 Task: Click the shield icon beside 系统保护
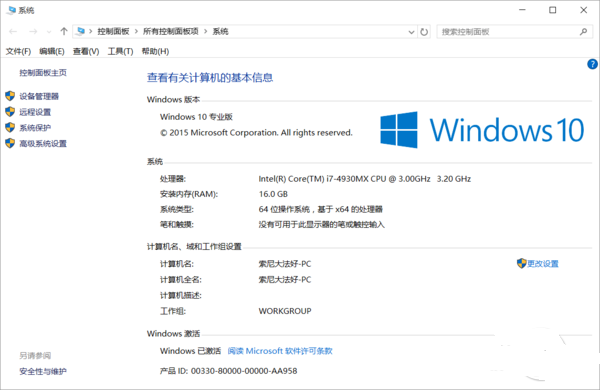coord(10,127)
